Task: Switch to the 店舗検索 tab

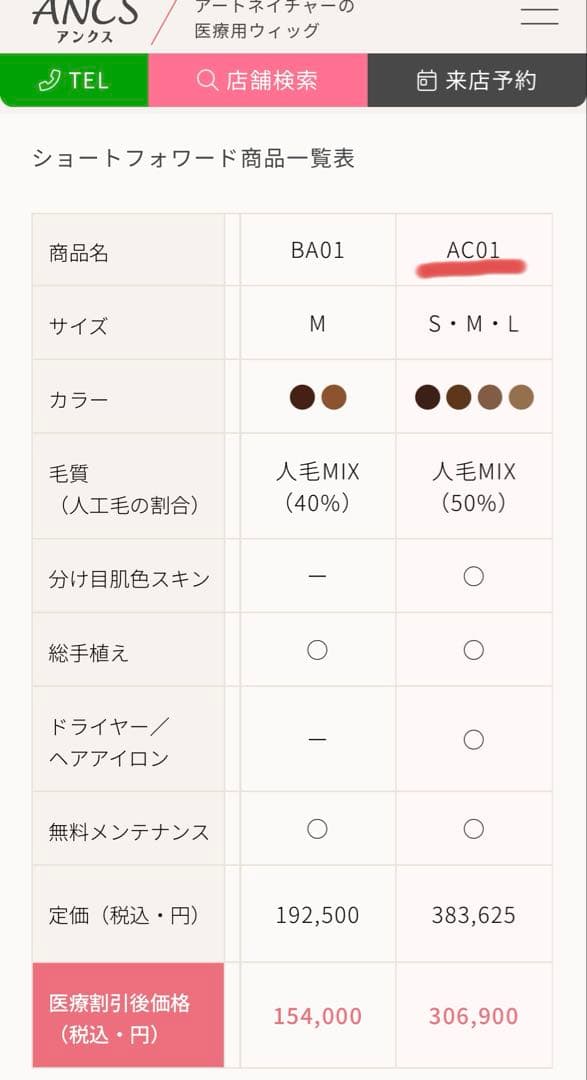Action: tap(260, 80)
